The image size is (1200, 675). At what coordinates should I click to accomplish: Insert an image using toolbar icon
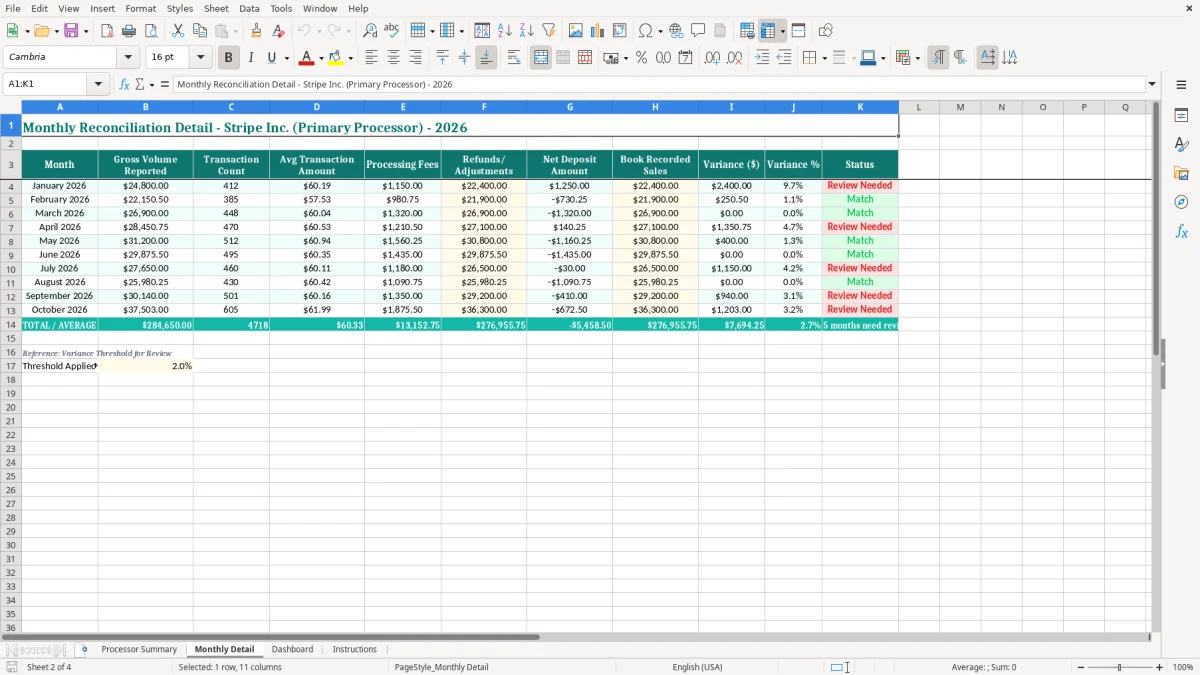[576, 31]
